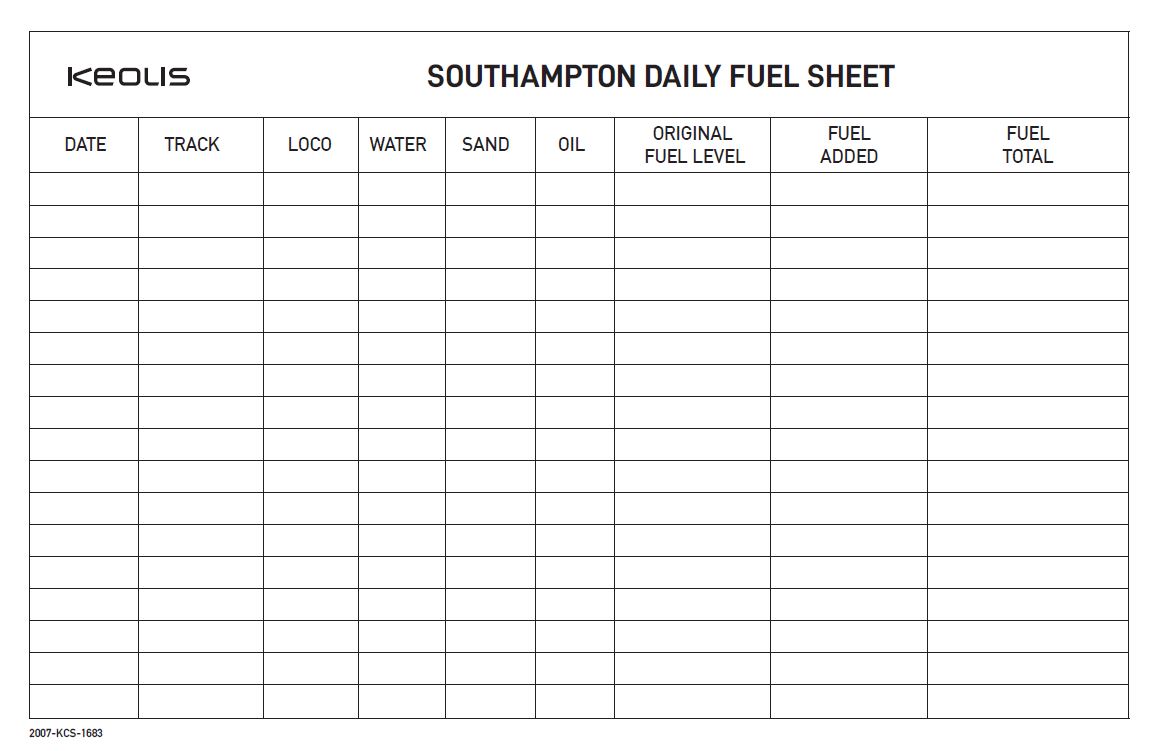Click the form number 2007-KCS-1683

point(66,733)
